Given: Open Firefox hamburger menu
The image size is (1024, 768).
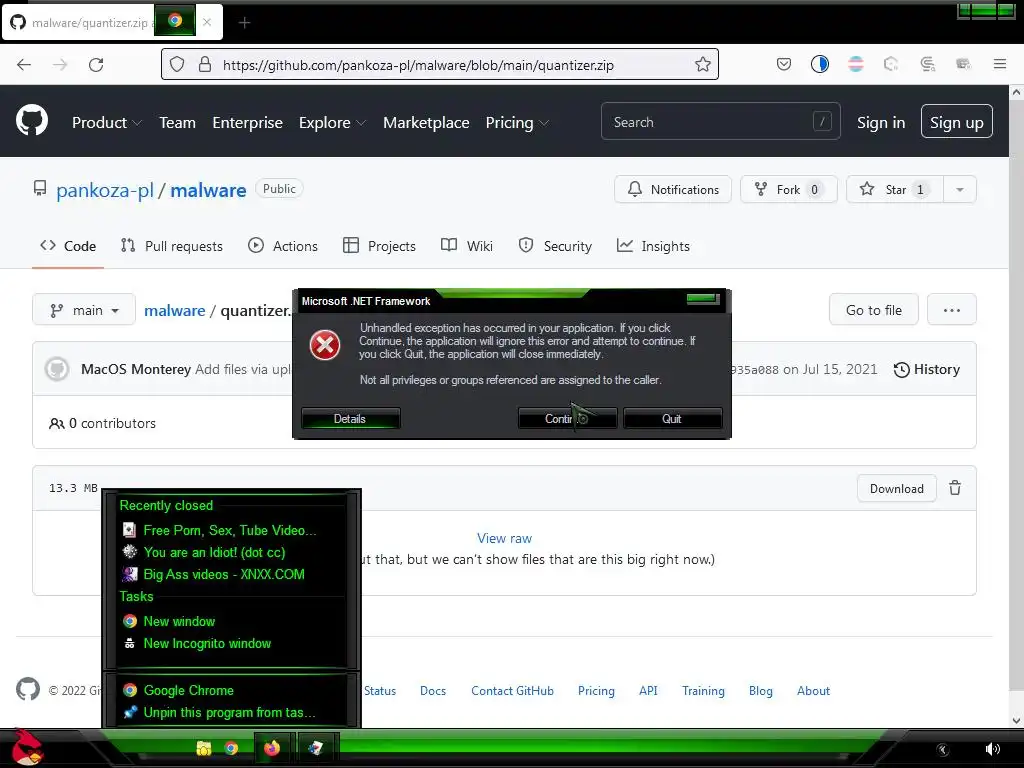Looking at the screenshot, I should tap(1000, 64).
